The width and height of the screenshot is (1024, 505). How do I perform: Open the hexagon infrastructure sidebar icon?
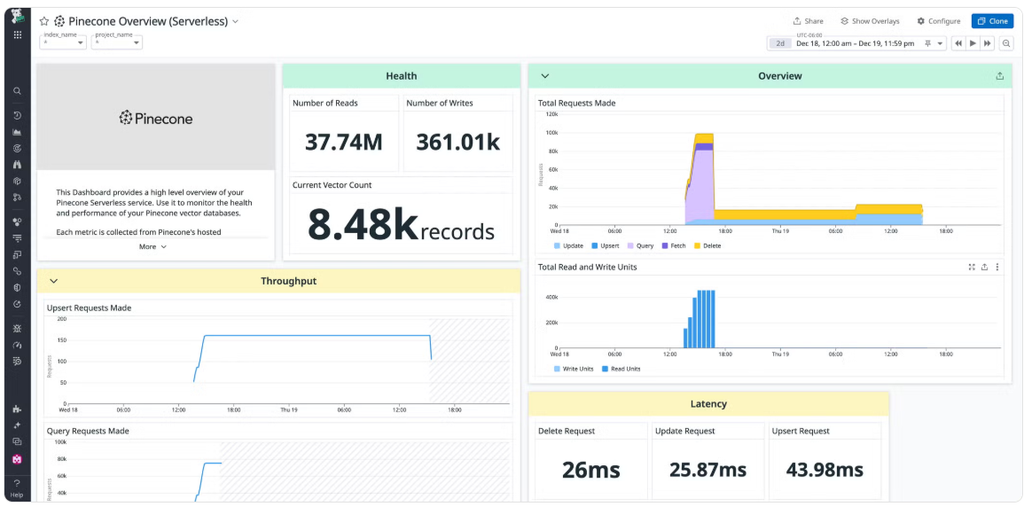point(18,181)
